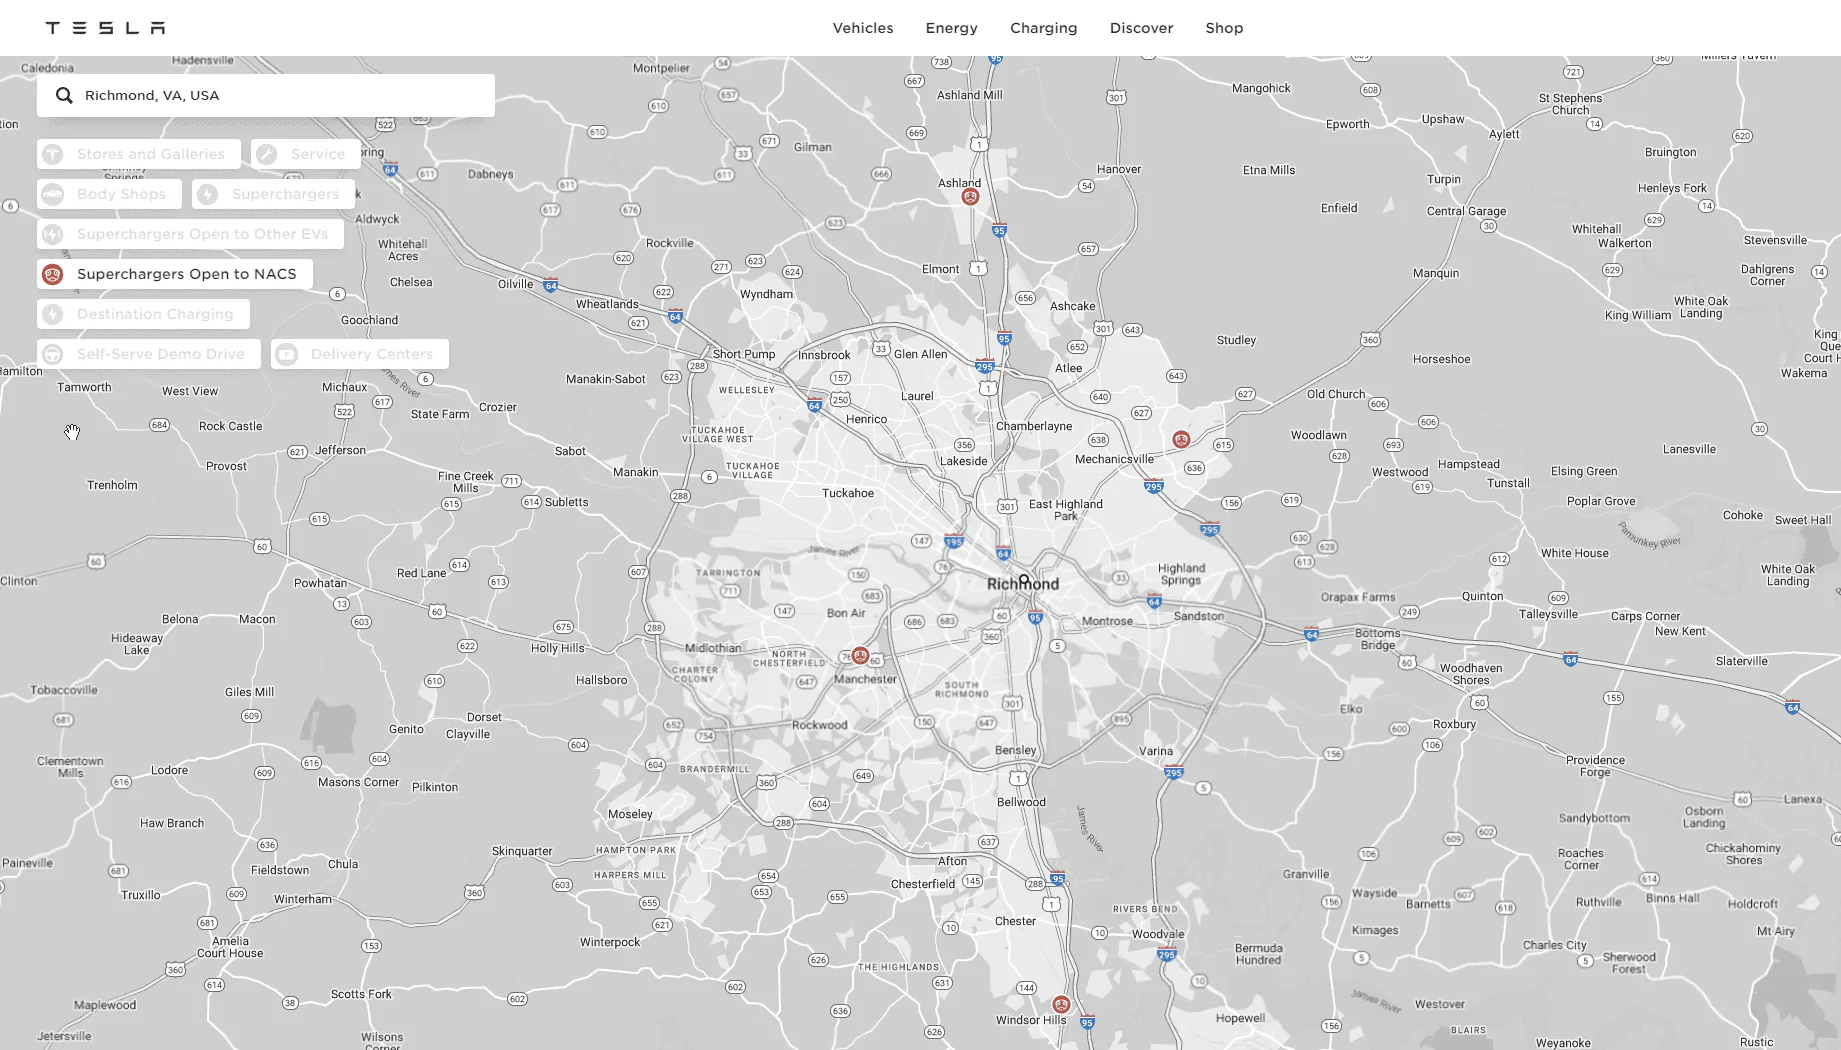Open the Discover menu
Image resolution: width=1841 pixels, height=1050 pixels.
1141,28
